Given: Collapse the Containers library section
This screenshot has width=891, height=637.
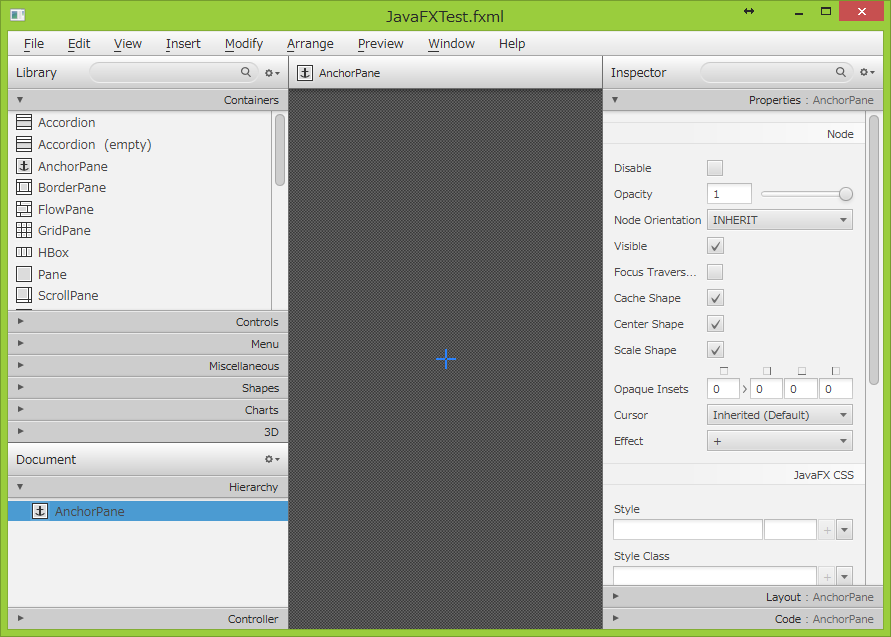Looking at the screenshot, I should coord(148,99).
